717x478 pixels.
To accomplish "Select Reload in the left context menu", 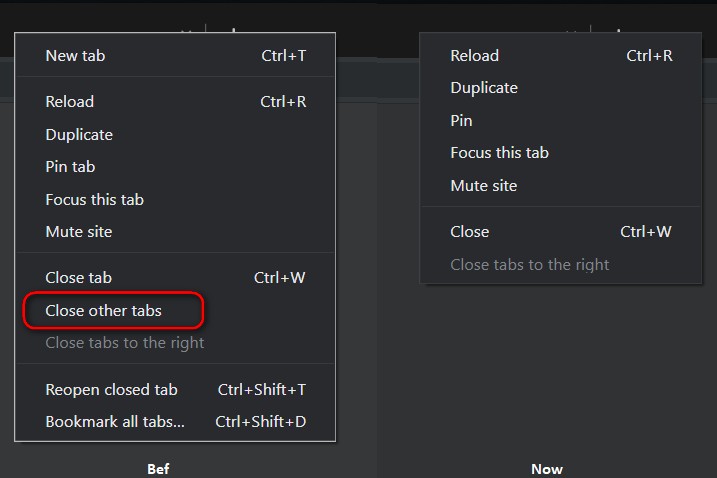I will click(175, 102).
